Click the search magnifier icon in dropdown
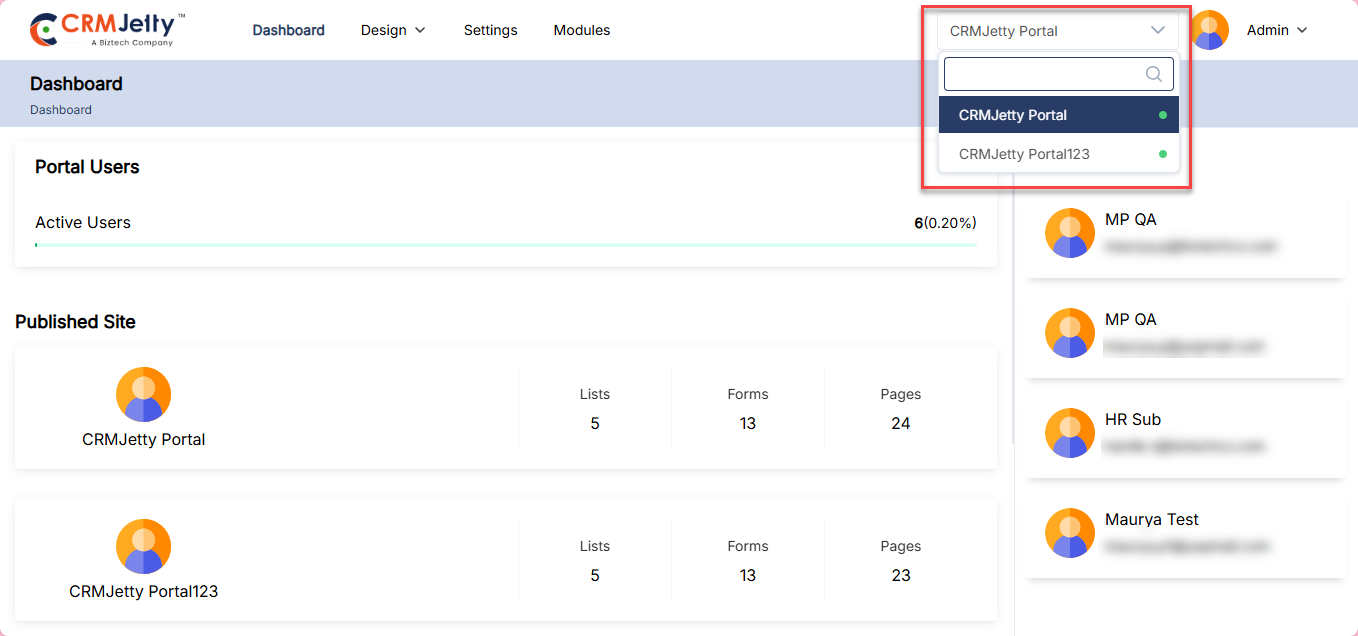Screen dimensions: 1358x636 pyautogui.click(x=1153, y=74)
